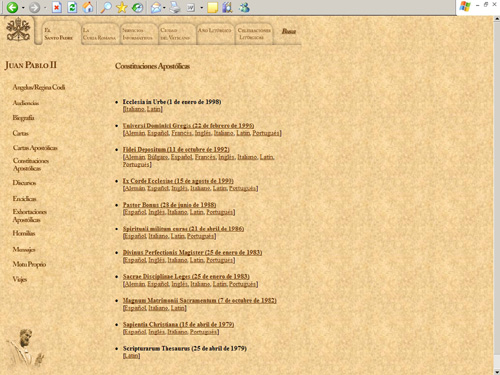This screenshot has height=375, width=500.
Task: Expand the Mail button dropdown arrow
Action: (x=164, y=7)
